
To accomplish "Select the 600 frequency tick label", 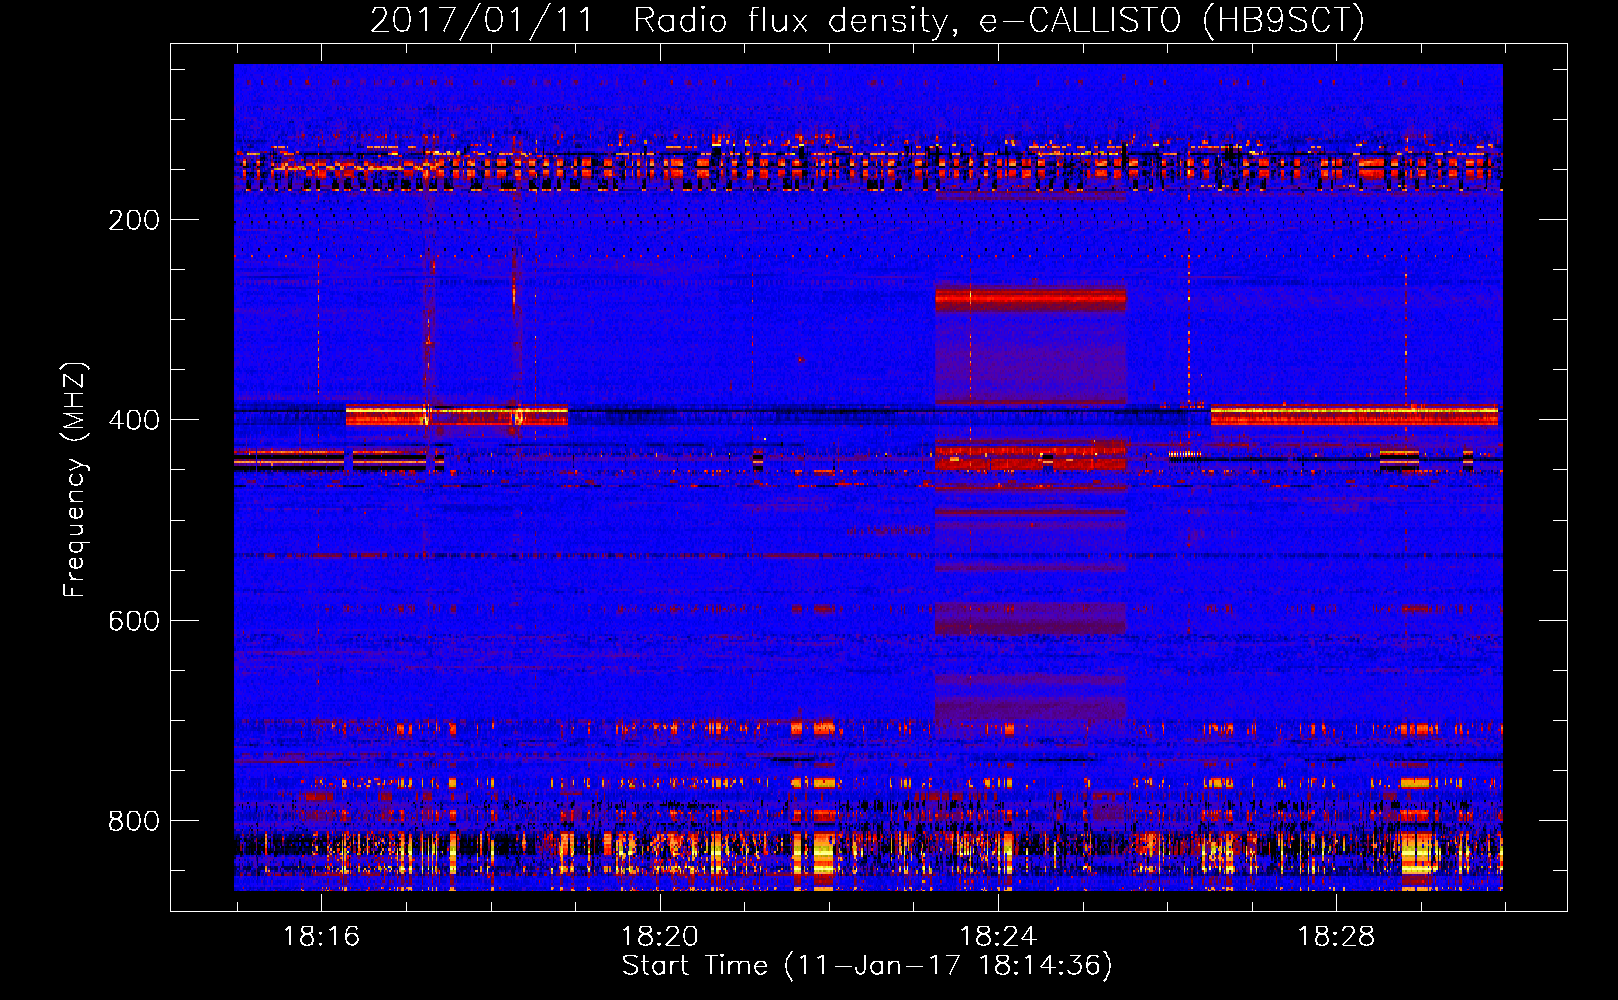I will 134,621.
